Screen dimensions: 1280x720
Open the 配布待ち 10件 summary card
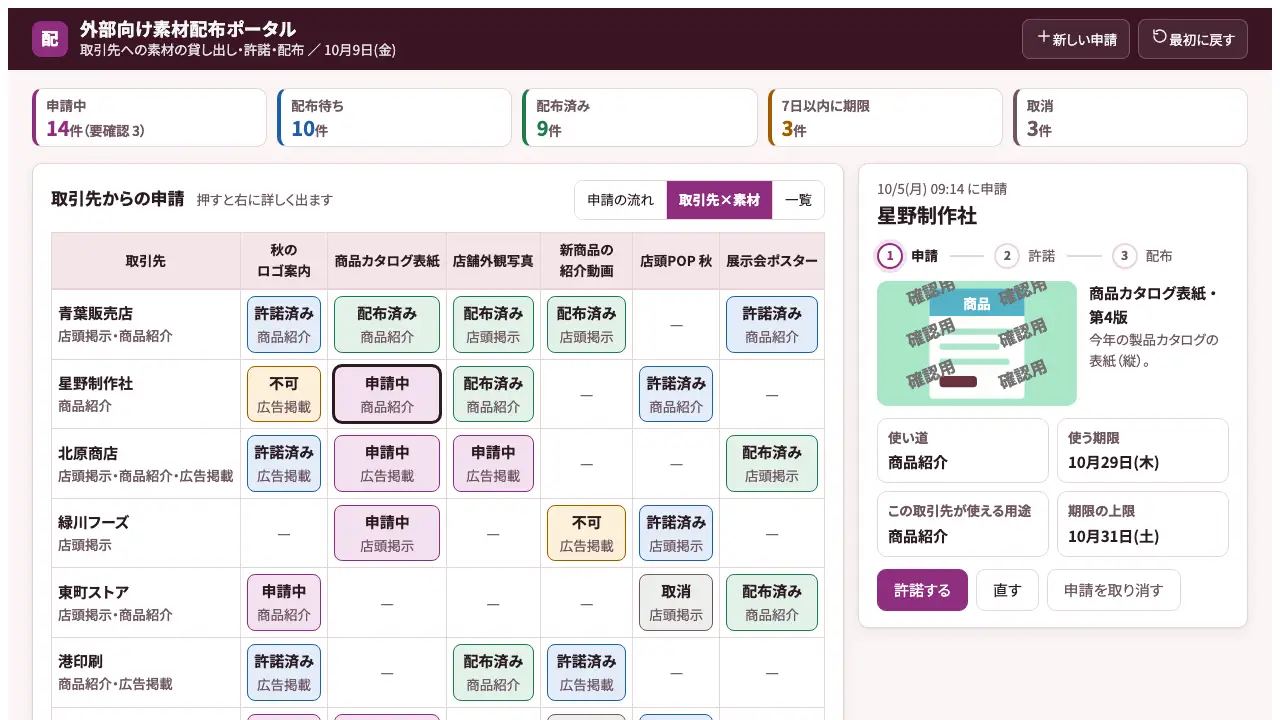395,118
